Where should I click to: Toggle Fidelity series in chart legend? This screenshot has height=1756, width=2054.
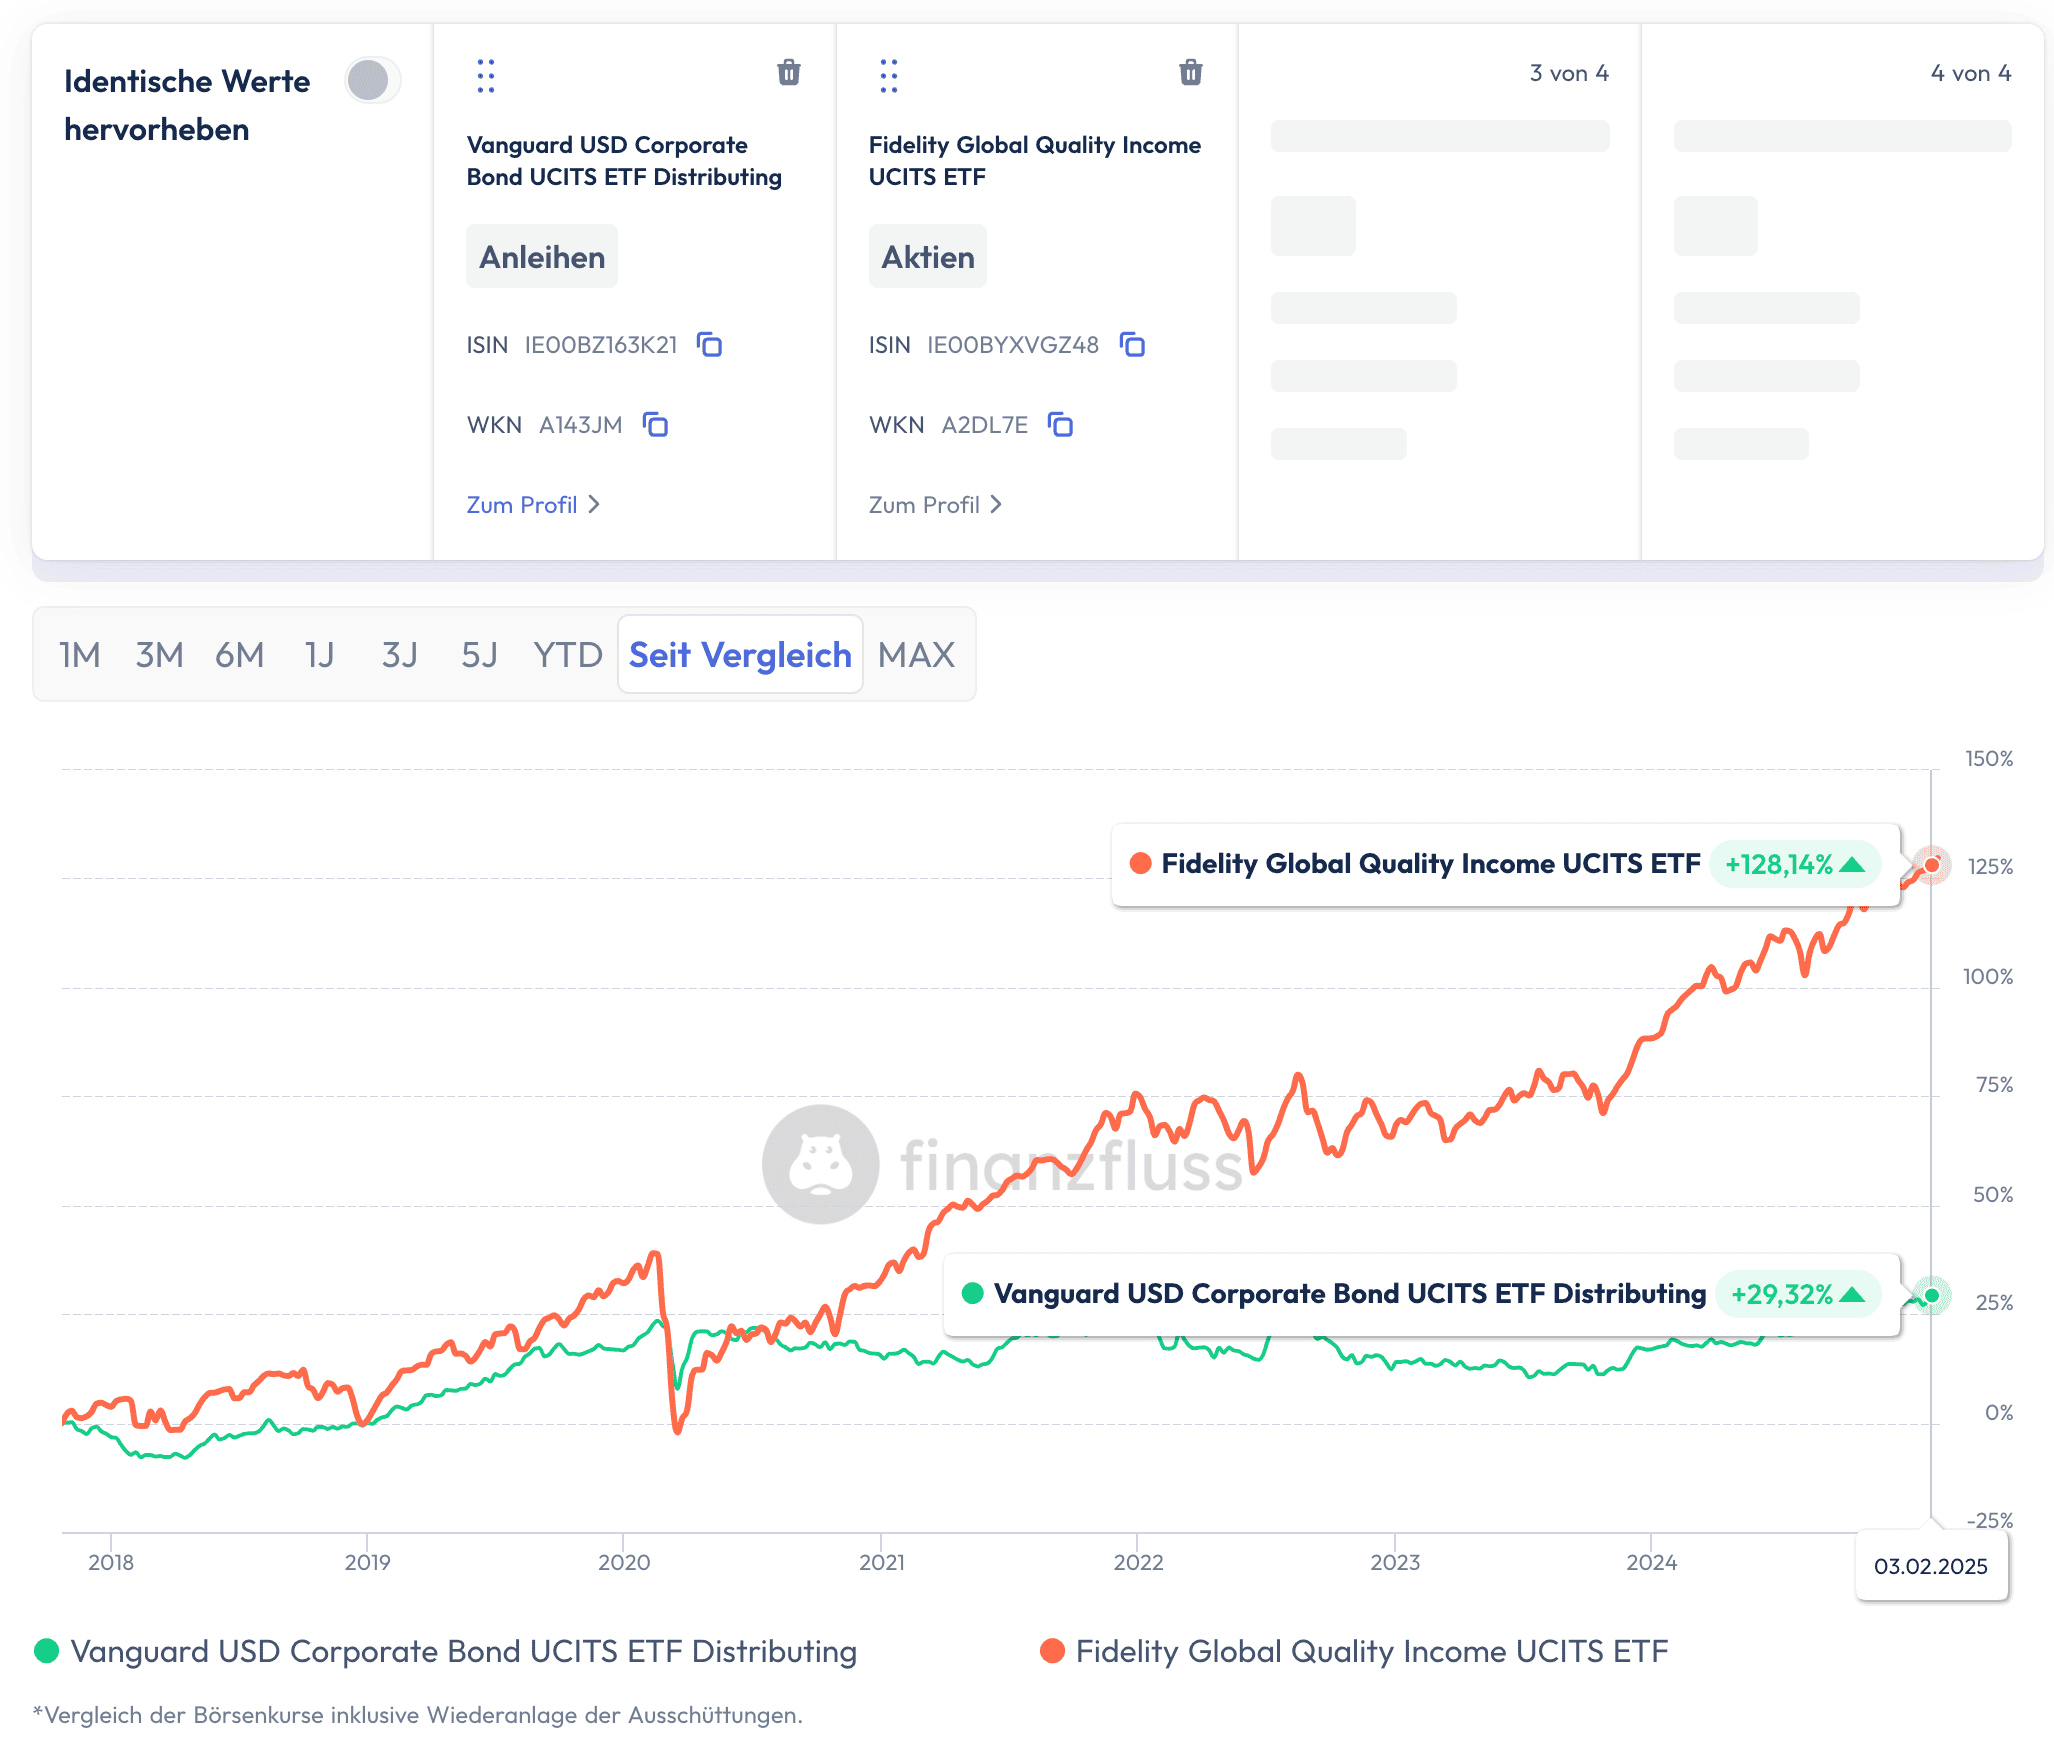tap(1354, 1651)
